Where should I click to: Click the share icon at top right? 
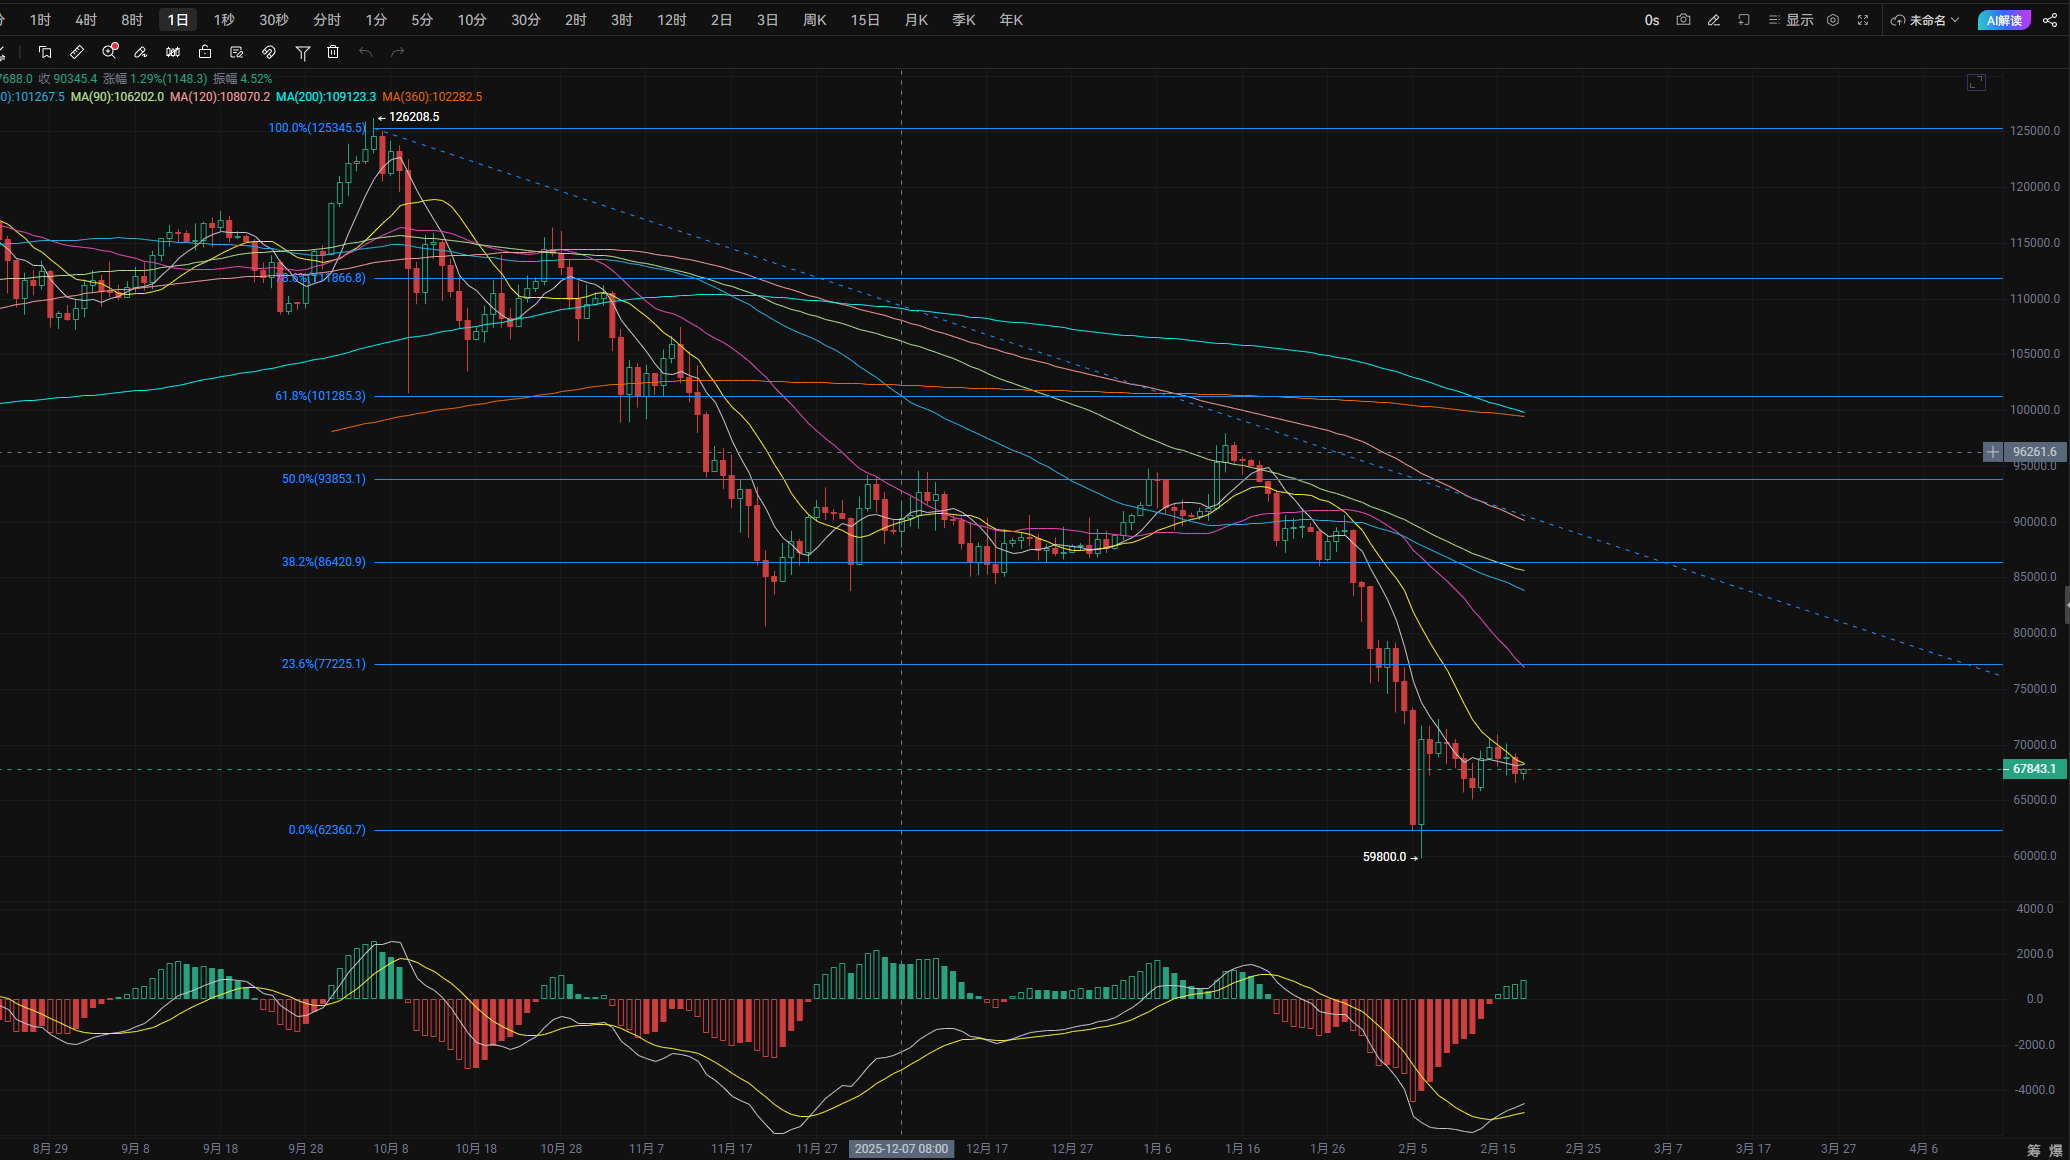pyautogui.click(x=2049, y=20)
